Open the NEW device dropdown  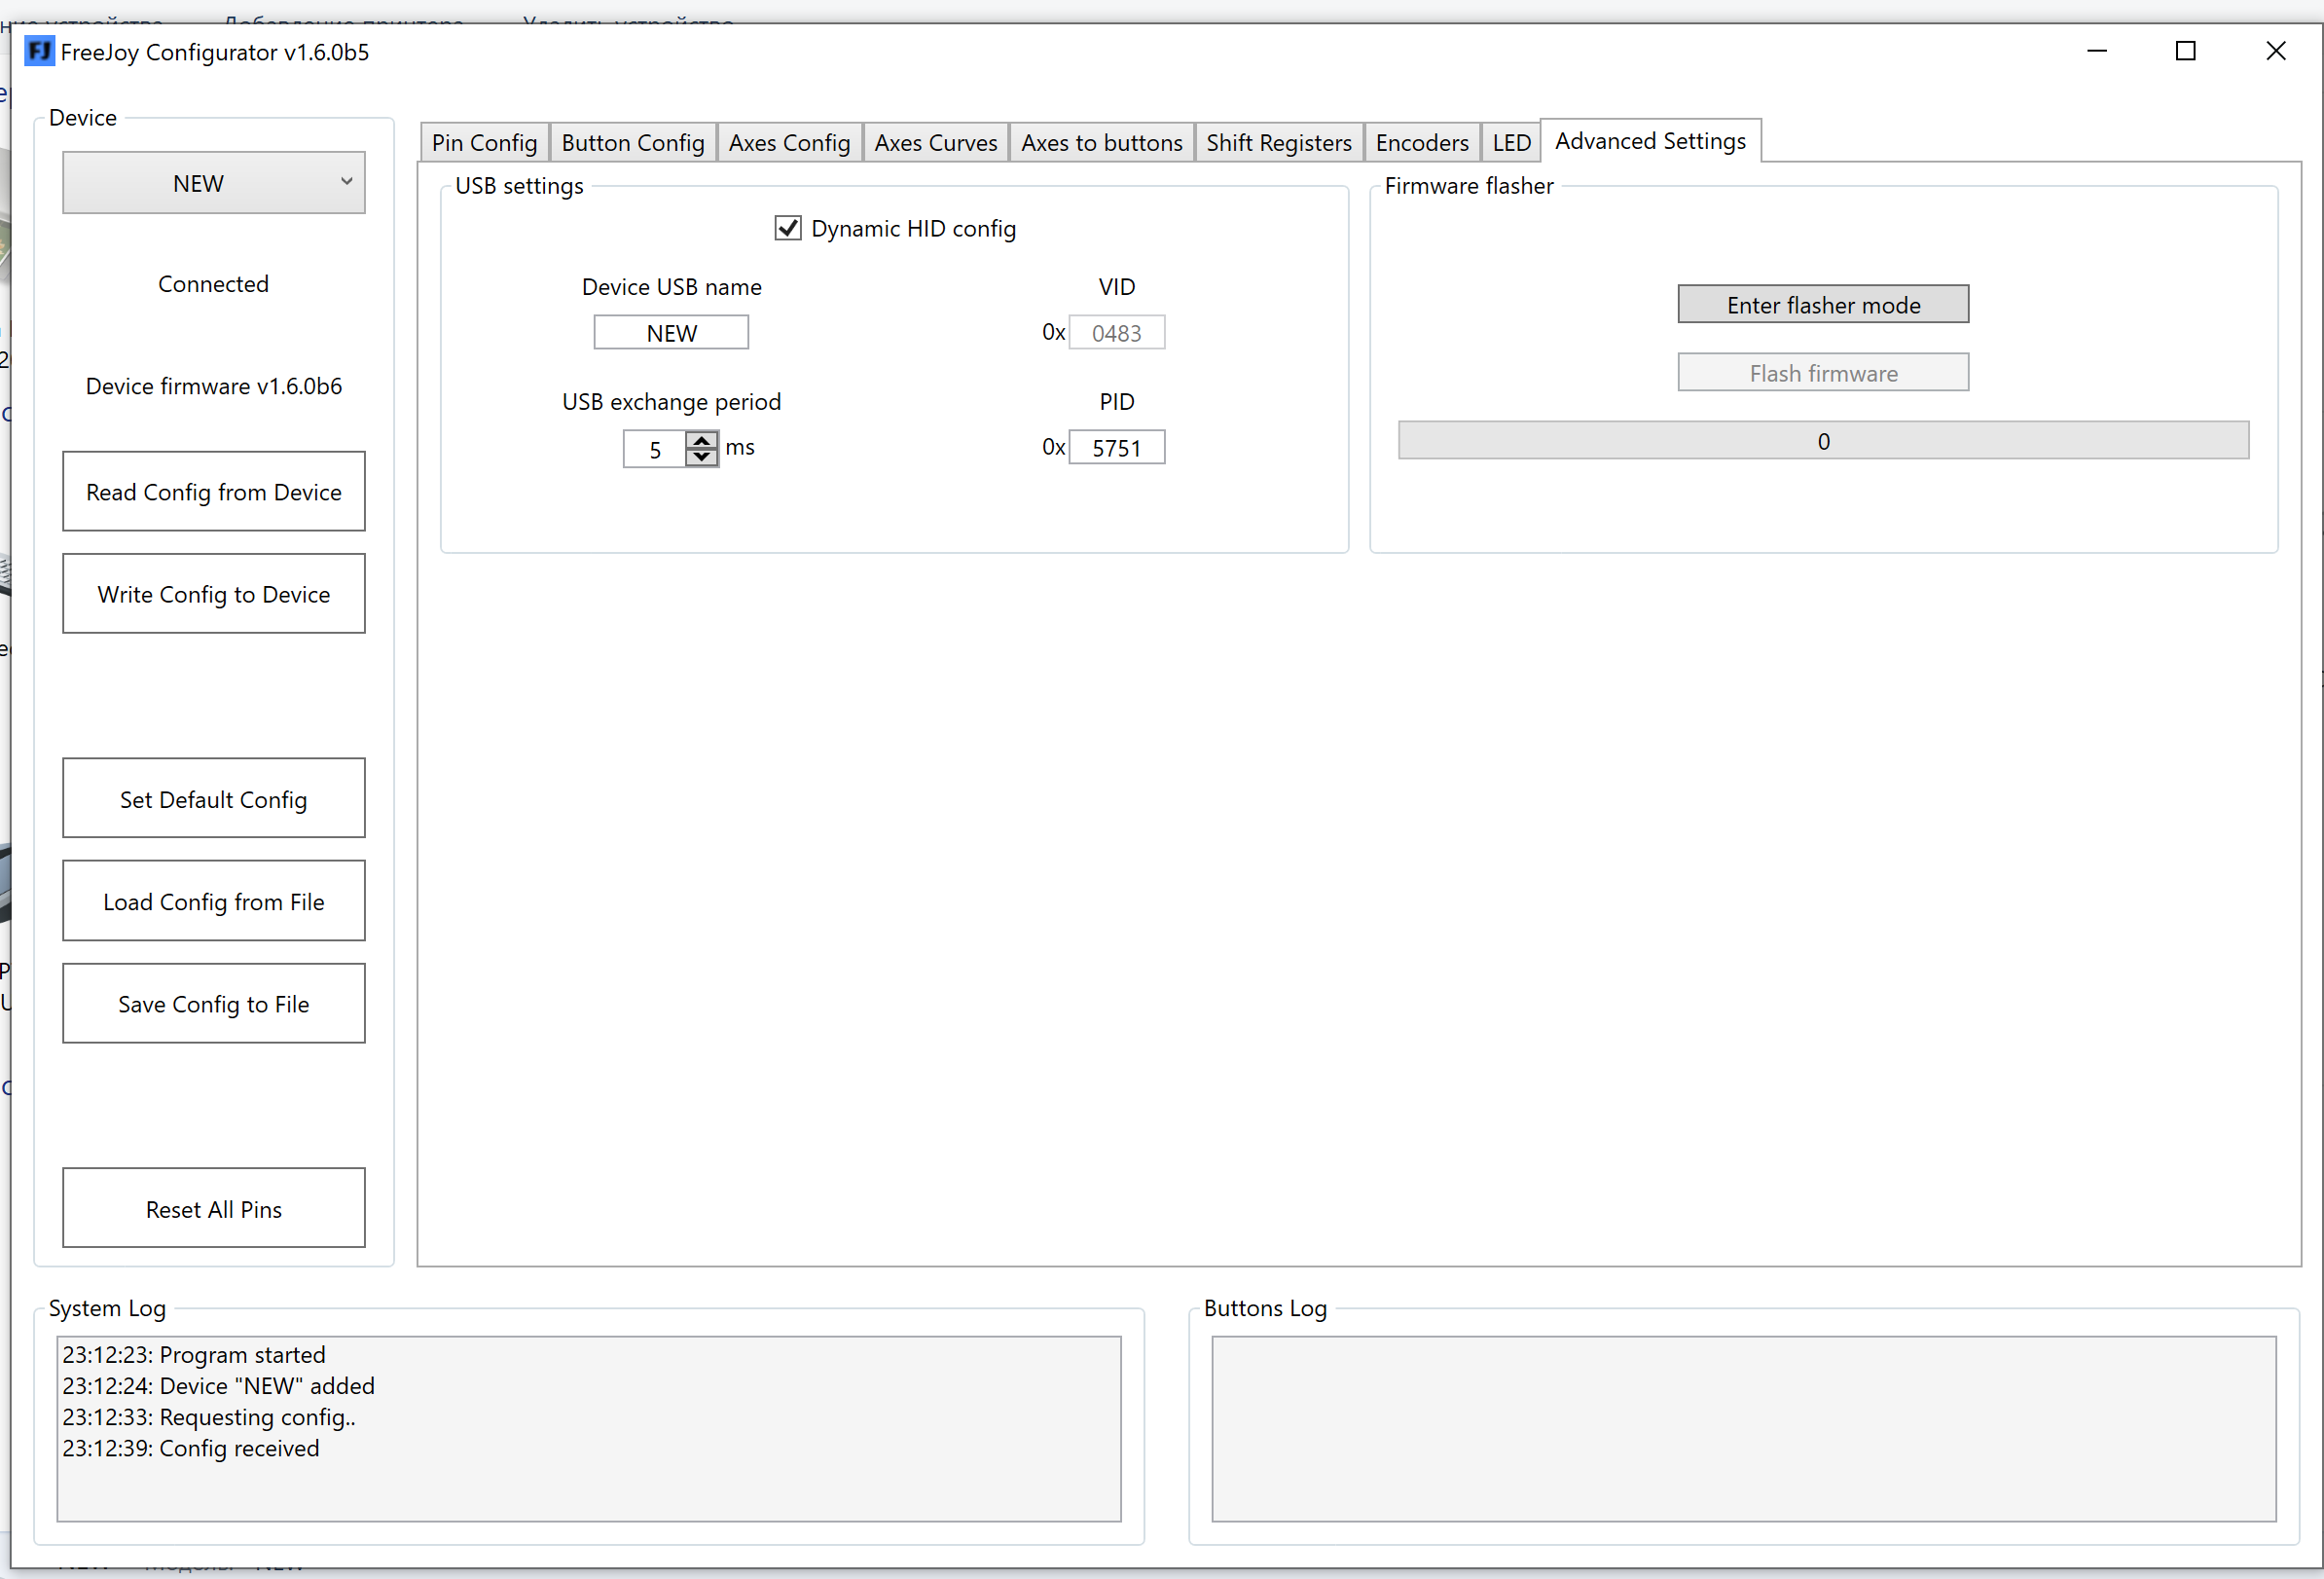pyautogui.click(x=214, y=183)
